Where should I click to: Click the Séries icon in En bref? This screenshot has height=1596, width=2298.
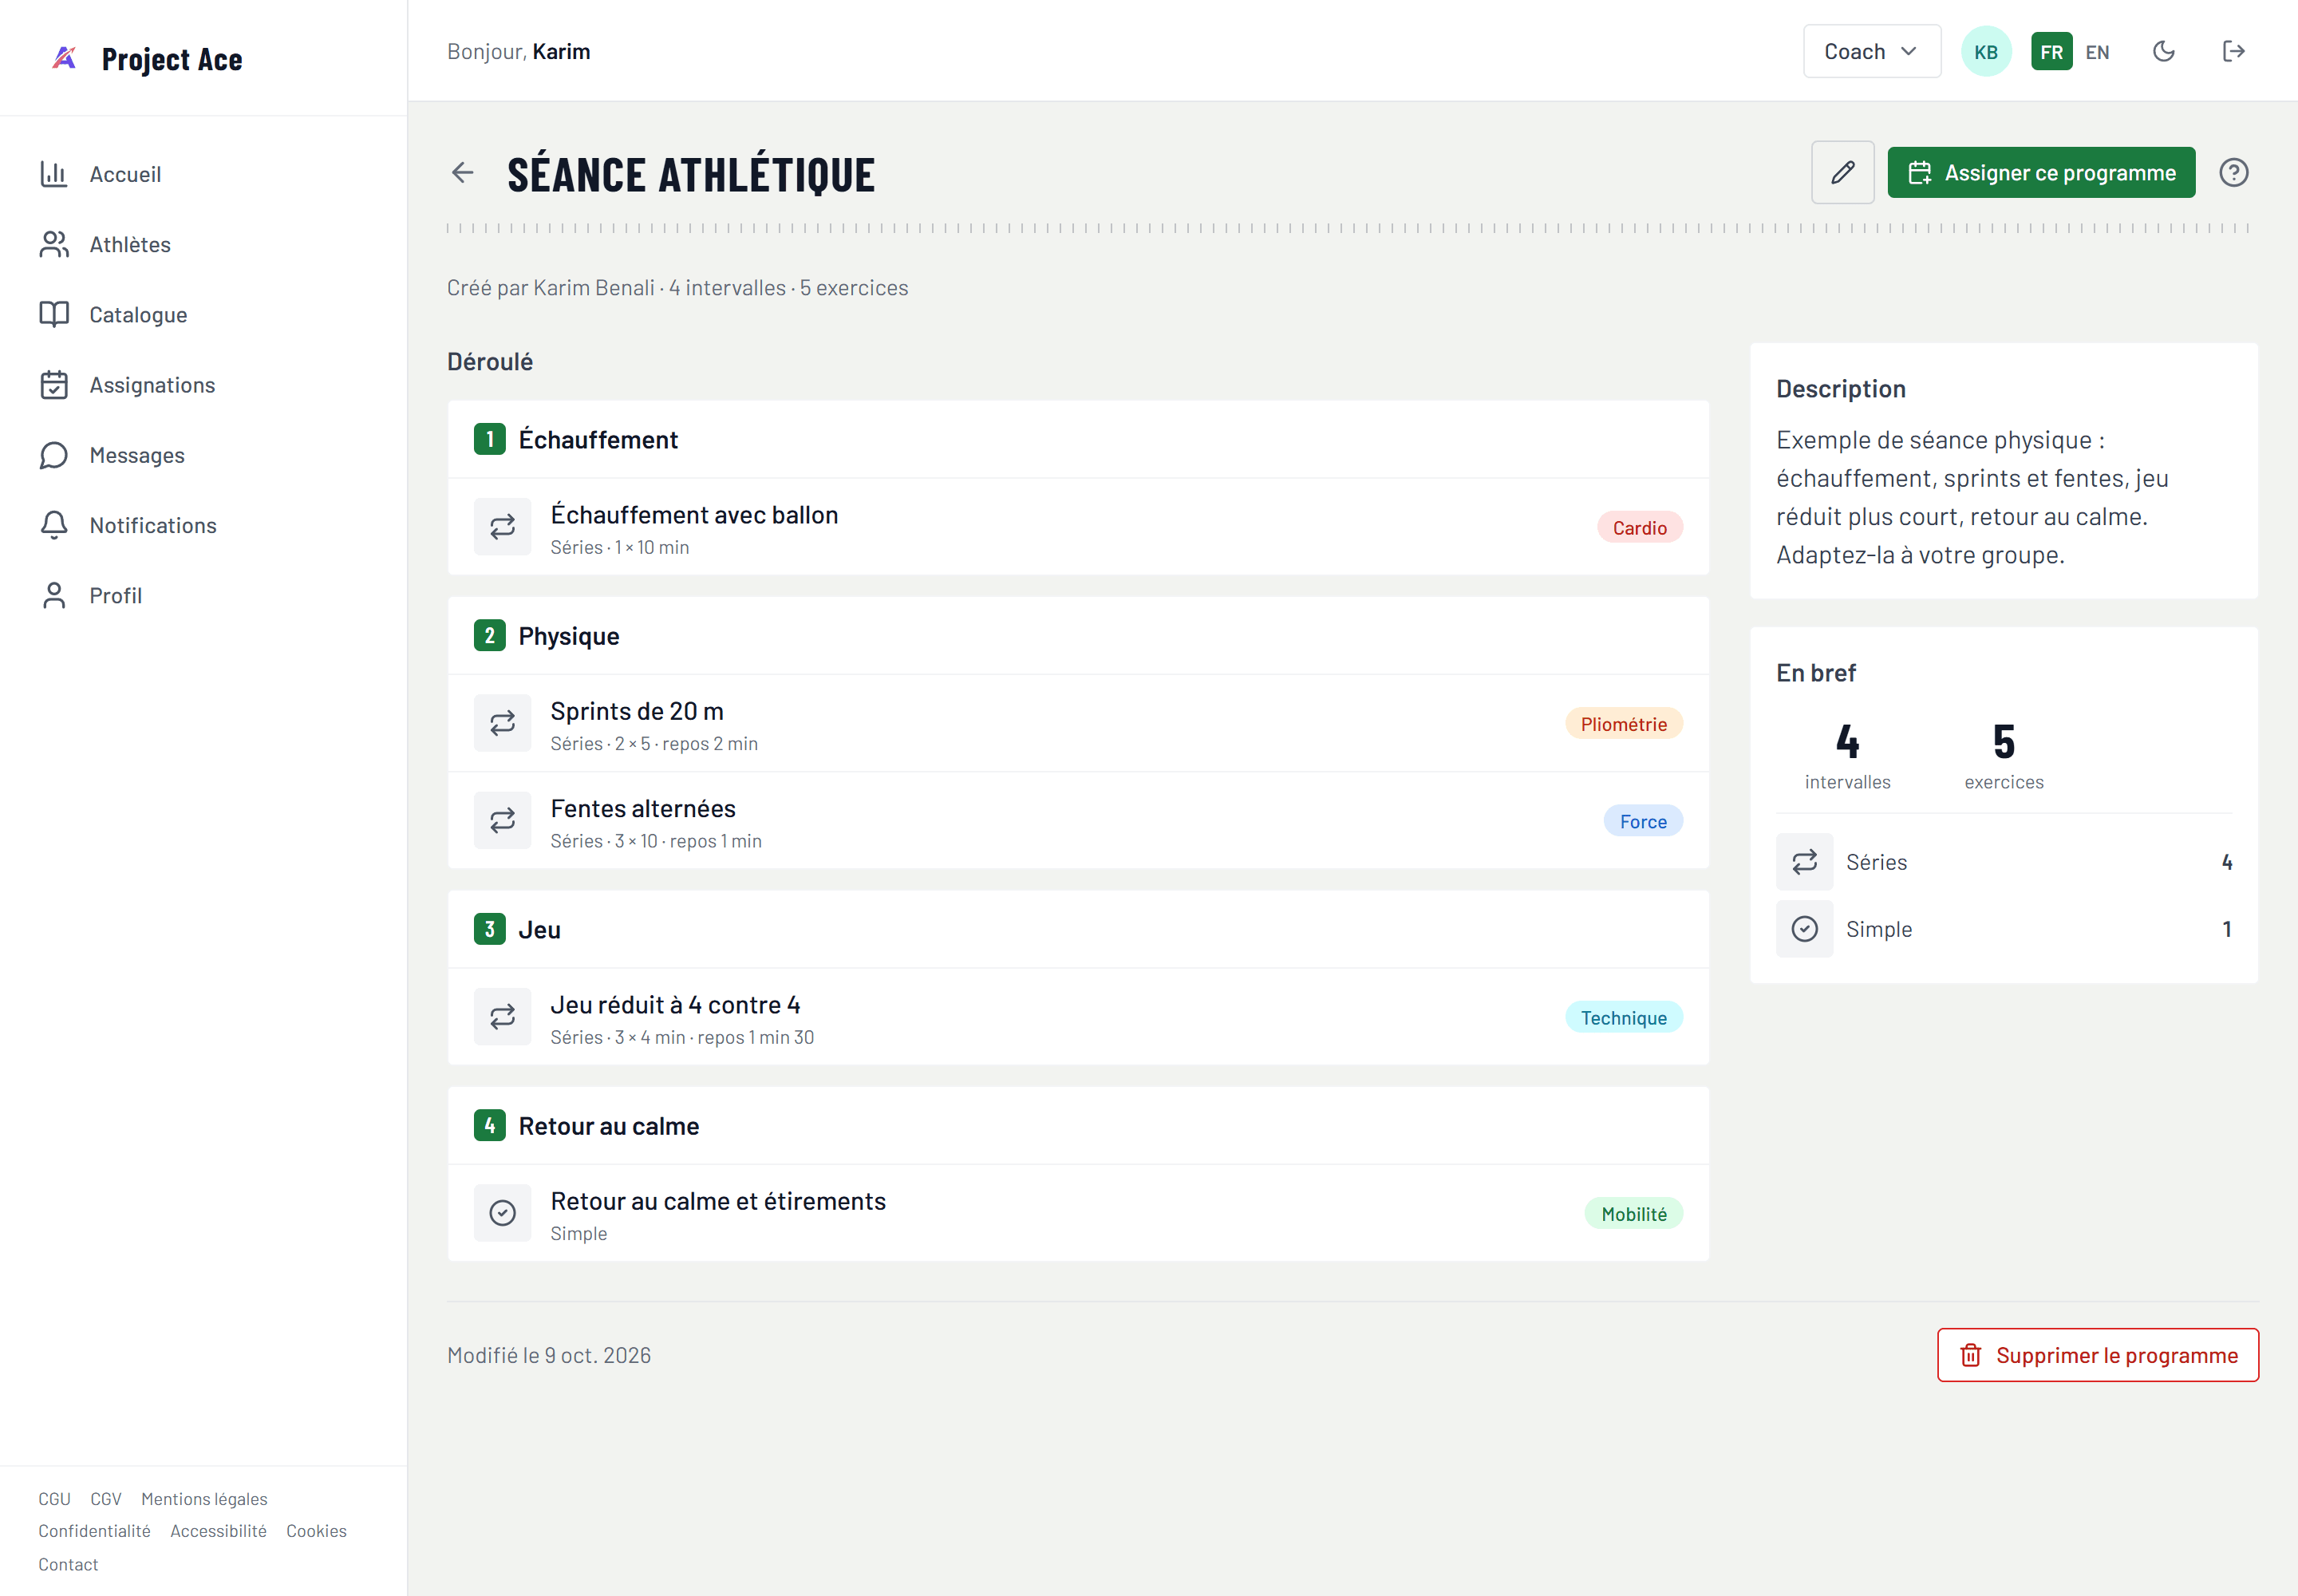(x=1804, y=862)
